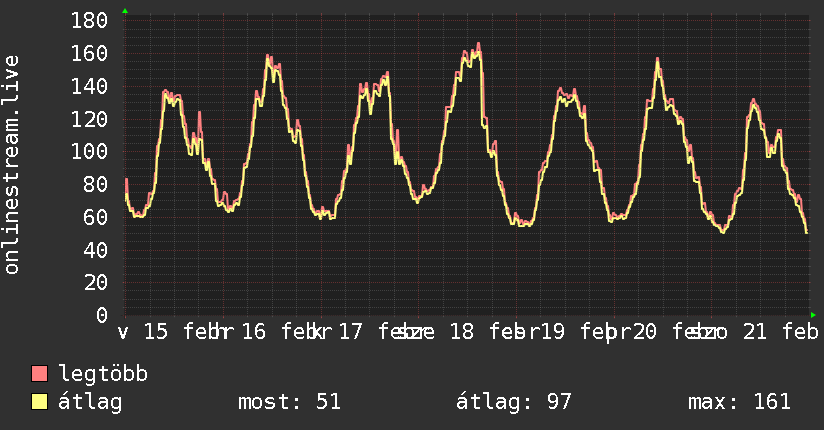Click the 140 y-axis label
The height and width of the screenshot is (430, 824).
click(x=89, y=86)
